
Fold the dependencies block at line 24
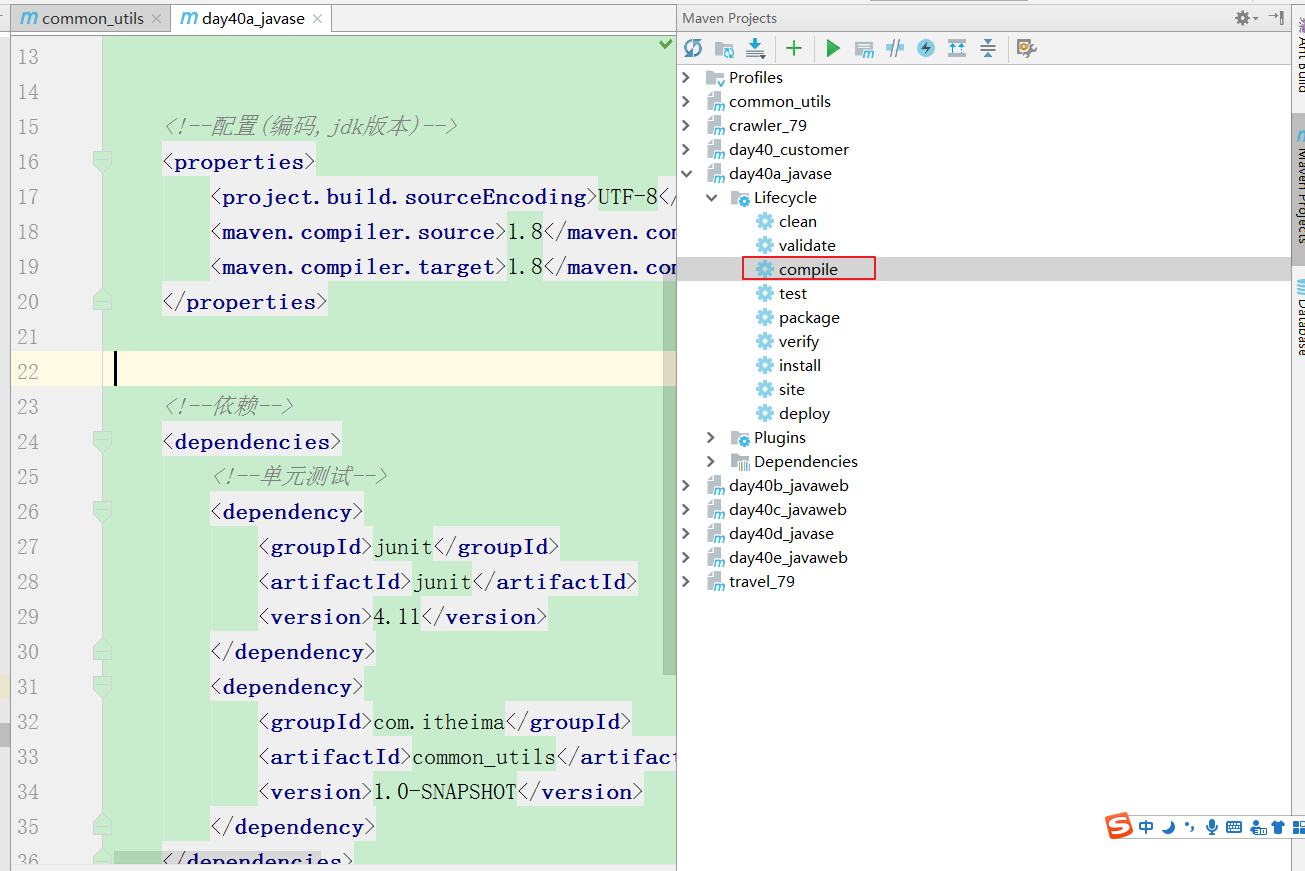click(102, 441)
